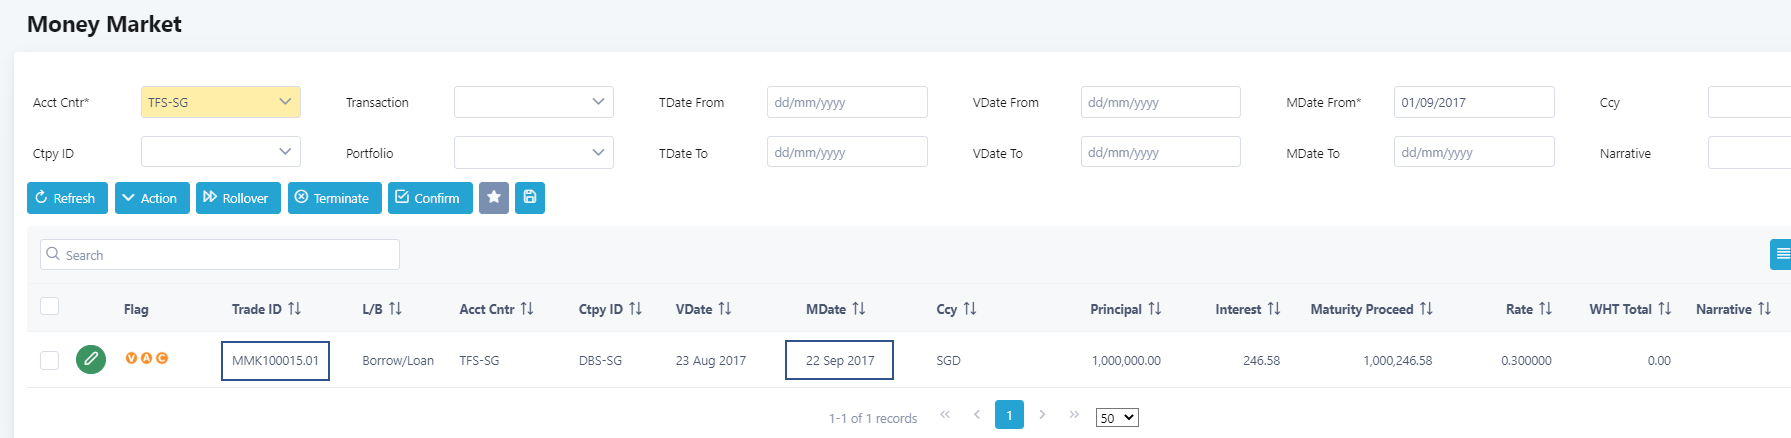Expand the Transaction dropdown
This screenshot has width=1791, height=438.
[x=534, y=102]
